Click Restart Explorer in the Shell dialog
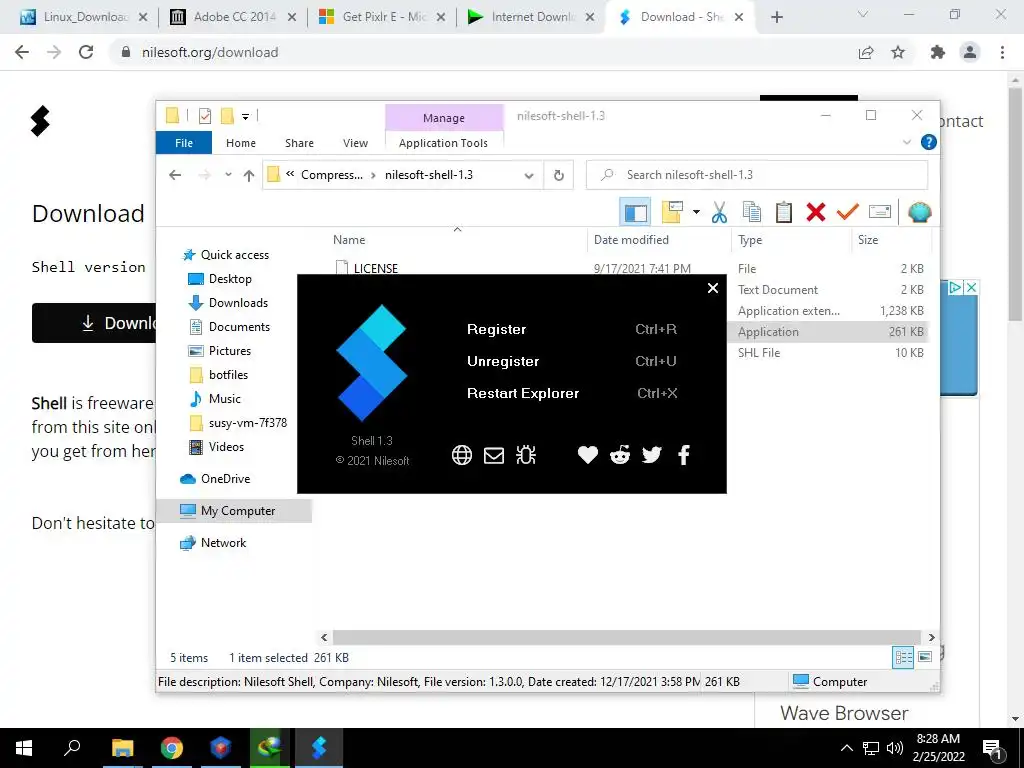The width and height of the screenshot is (1024, 768). pos(522,393)
